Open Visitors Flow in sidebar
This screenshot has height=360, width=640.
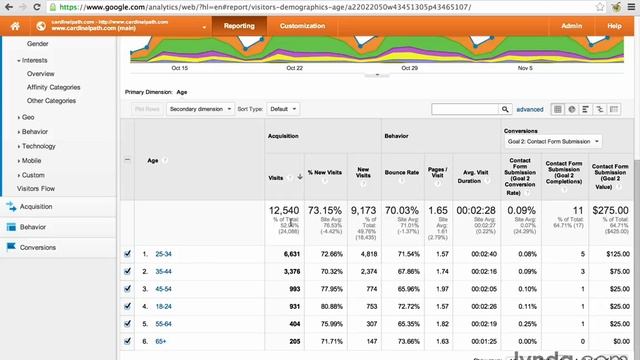coord(36,189)
